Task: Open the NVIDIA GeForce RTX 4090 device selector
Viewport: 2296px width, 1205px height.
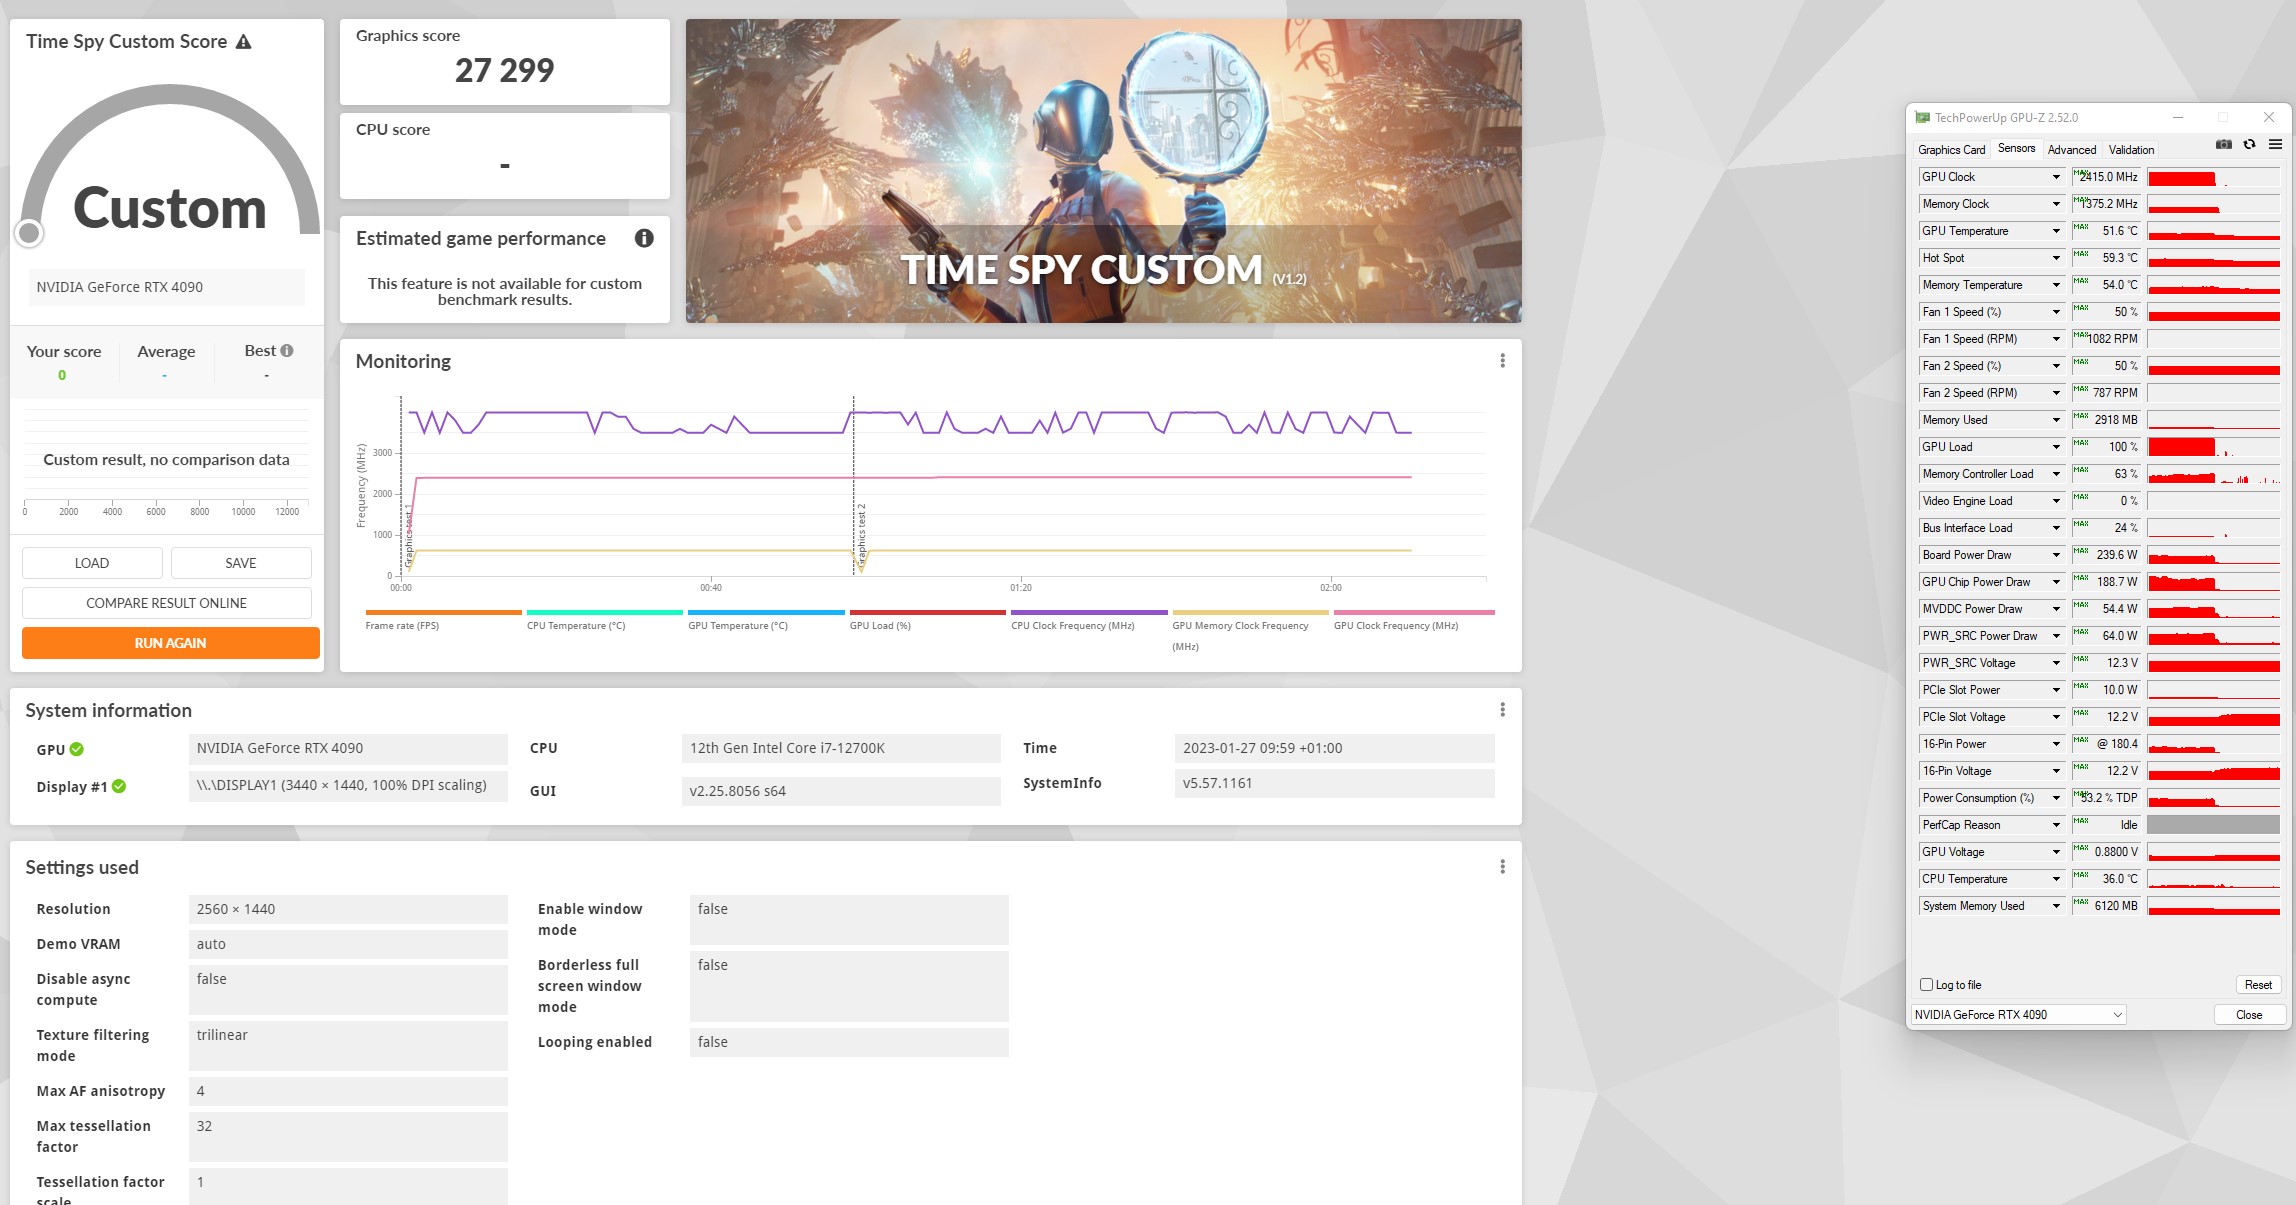Action: [2018, 1015]
